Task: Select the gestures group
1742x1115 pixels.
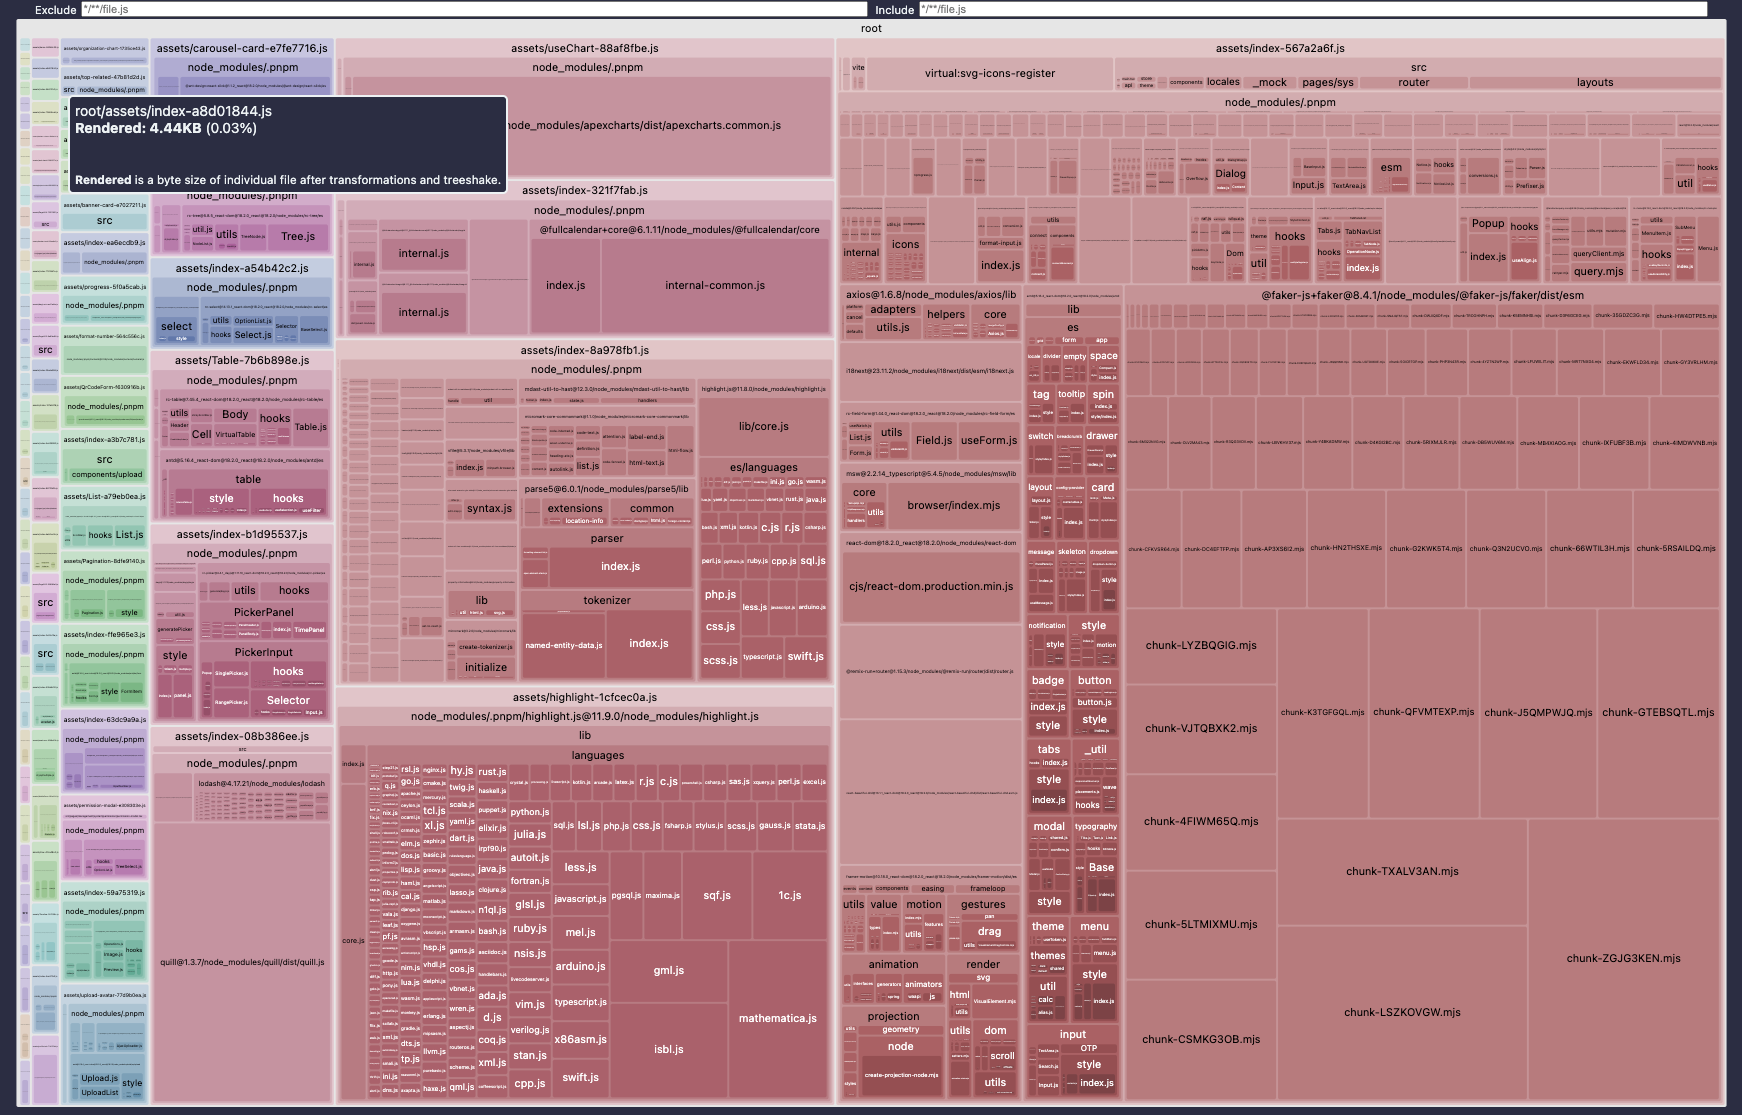Action: [983, 904]
